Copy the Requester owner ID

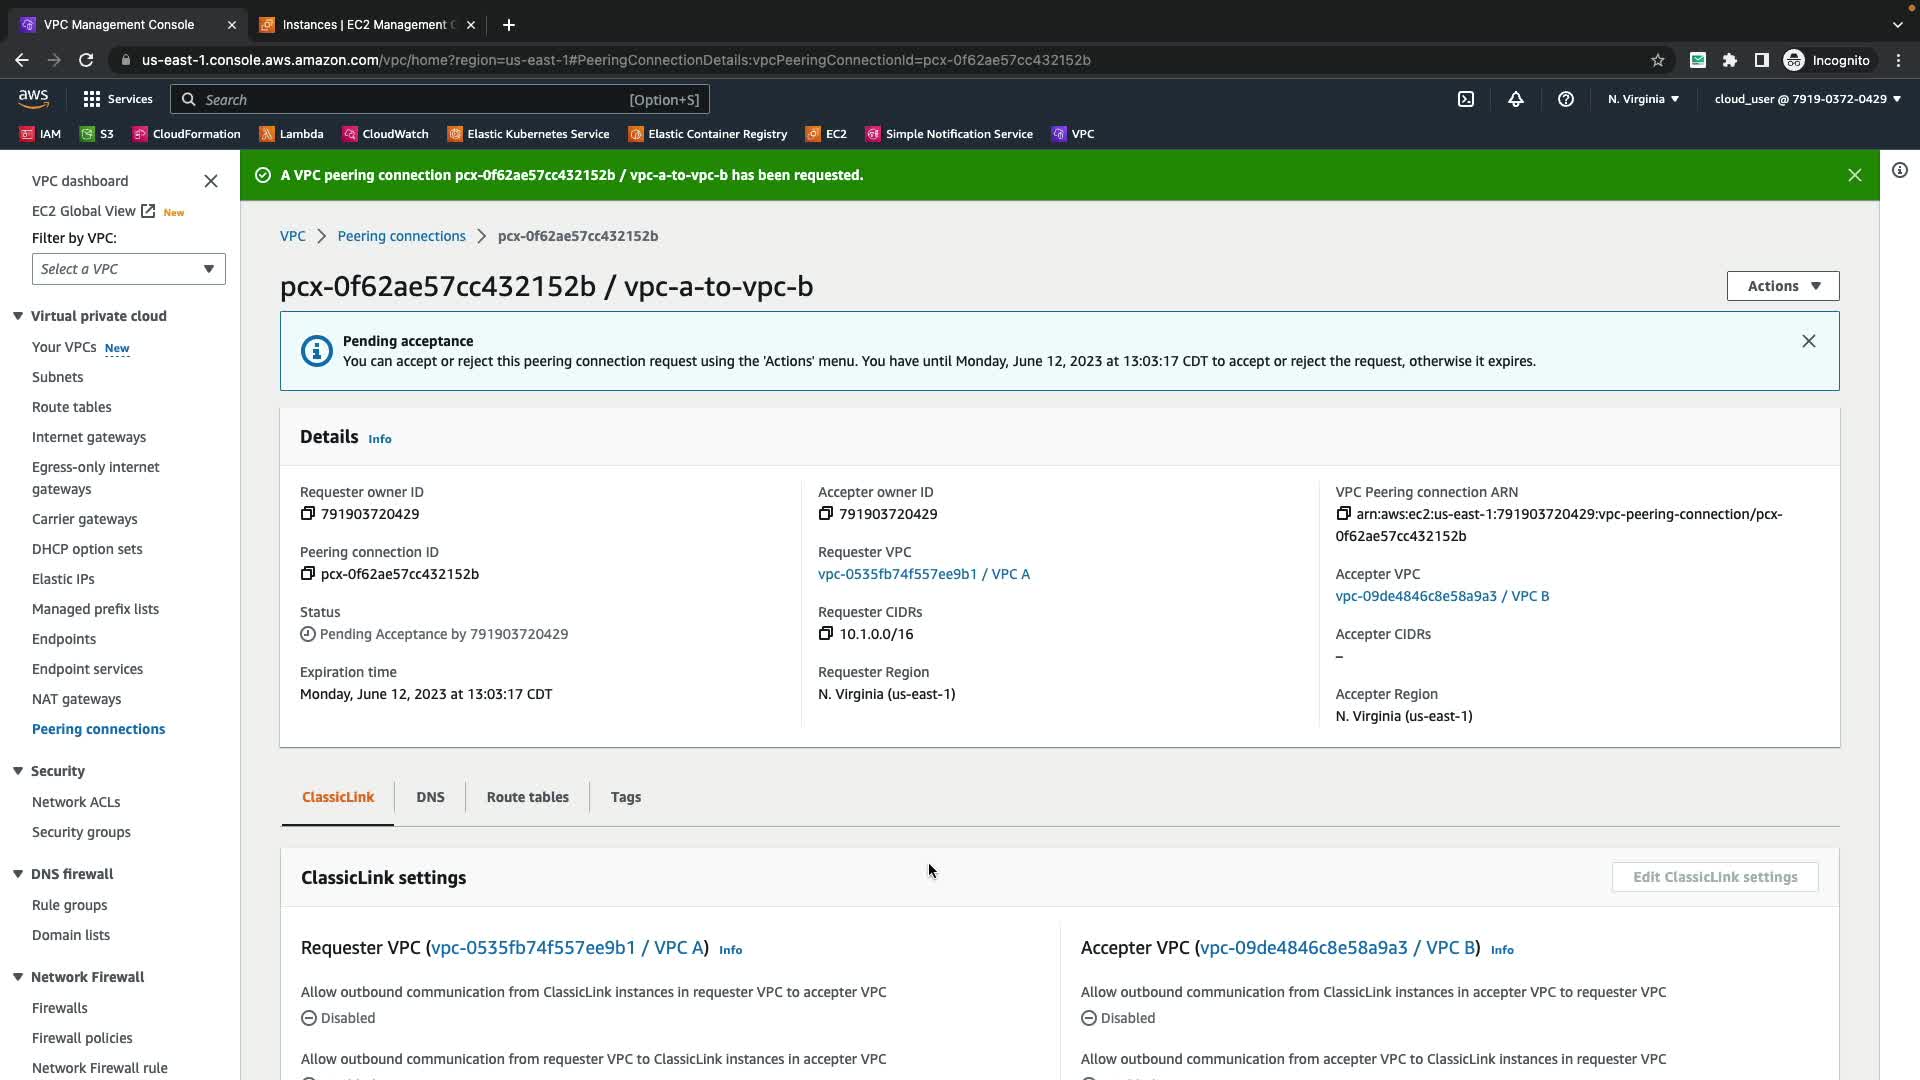tap(308, 514)
